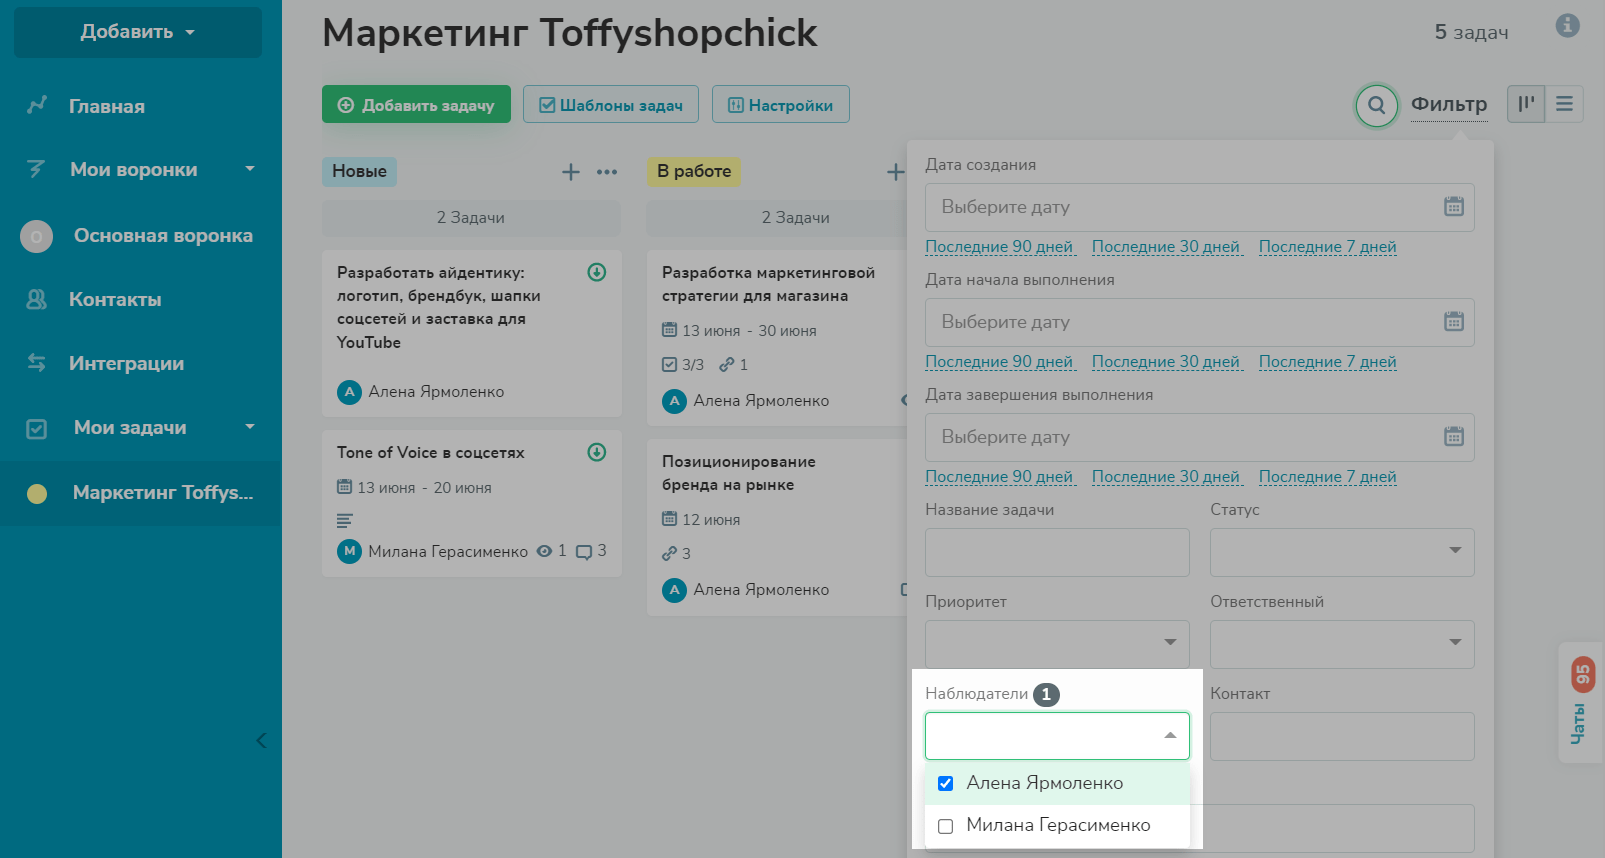The image size is (1605, 858).
Task: Click checklist 3/3 icon on strategy card
Action: click(x=670, y=365)
